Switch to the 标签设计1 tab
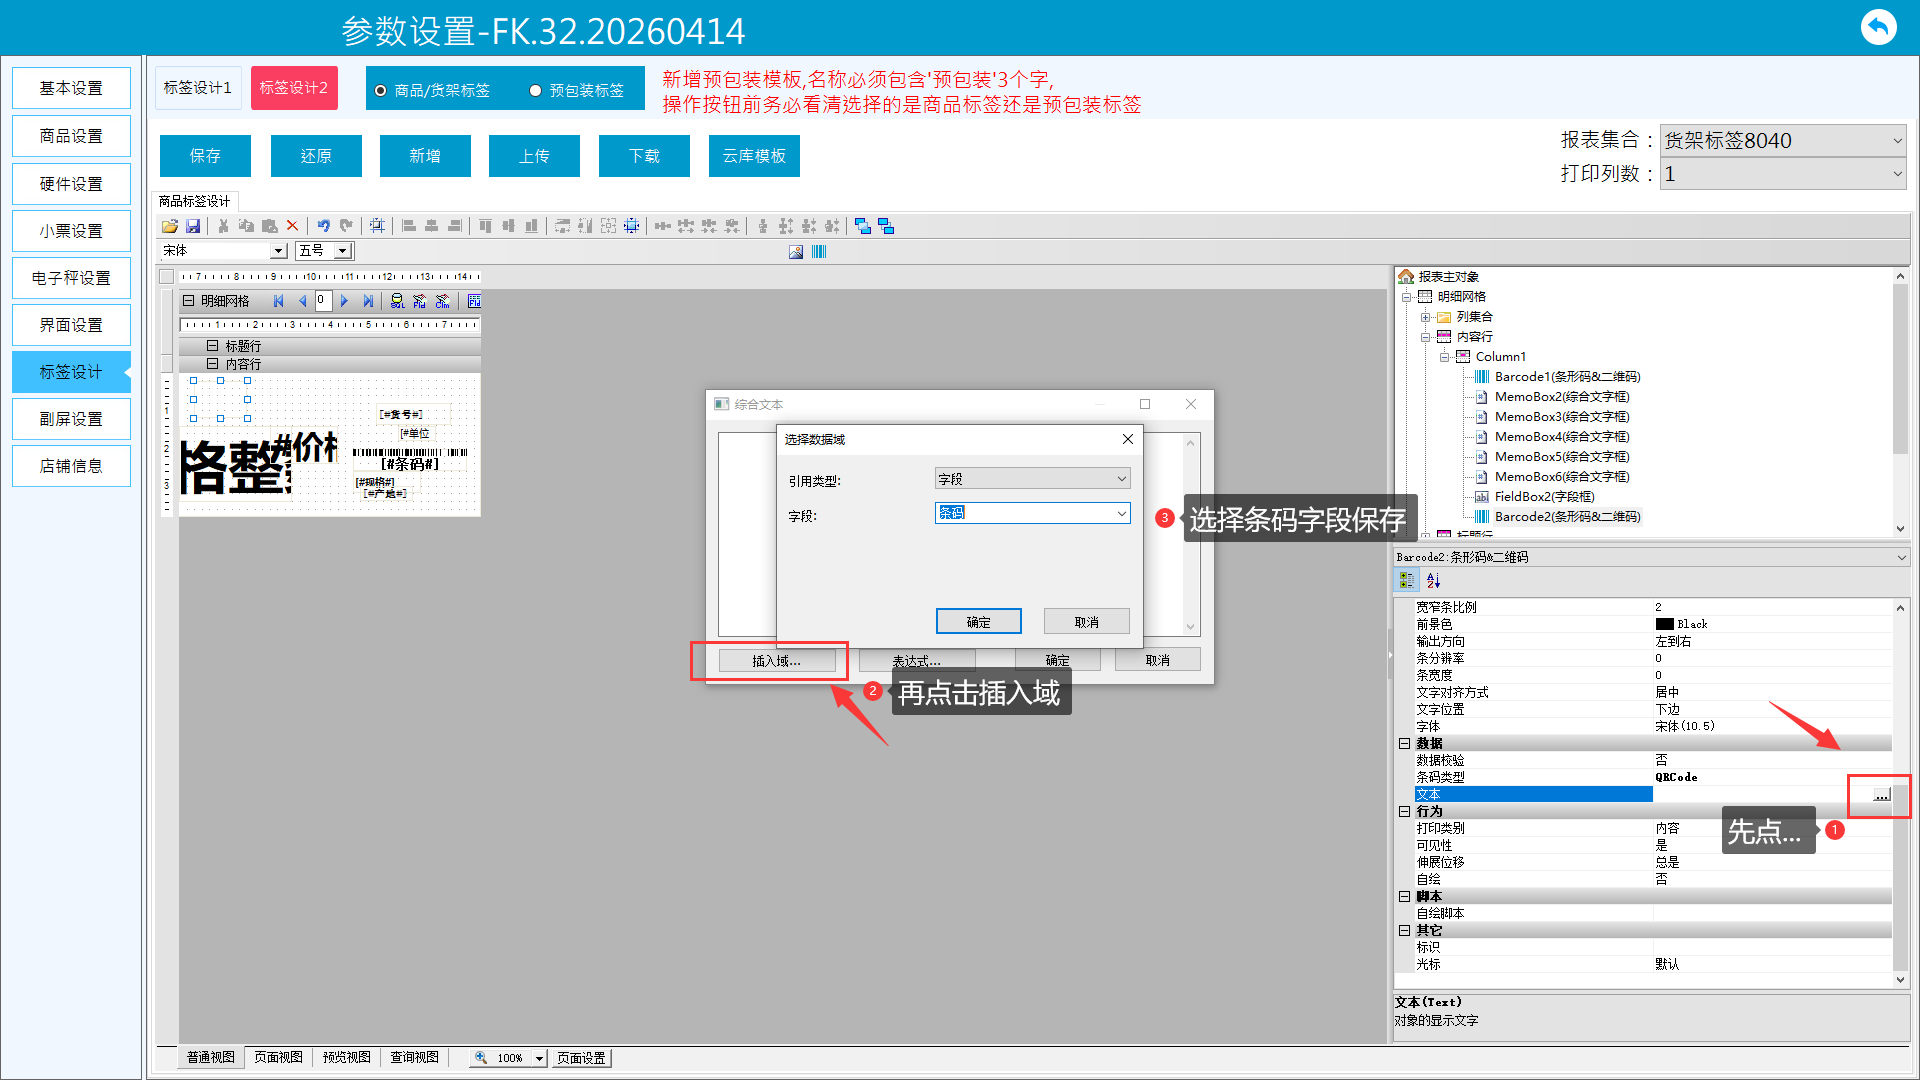This screenshot has width=1920, height=1080. point(197,88)
